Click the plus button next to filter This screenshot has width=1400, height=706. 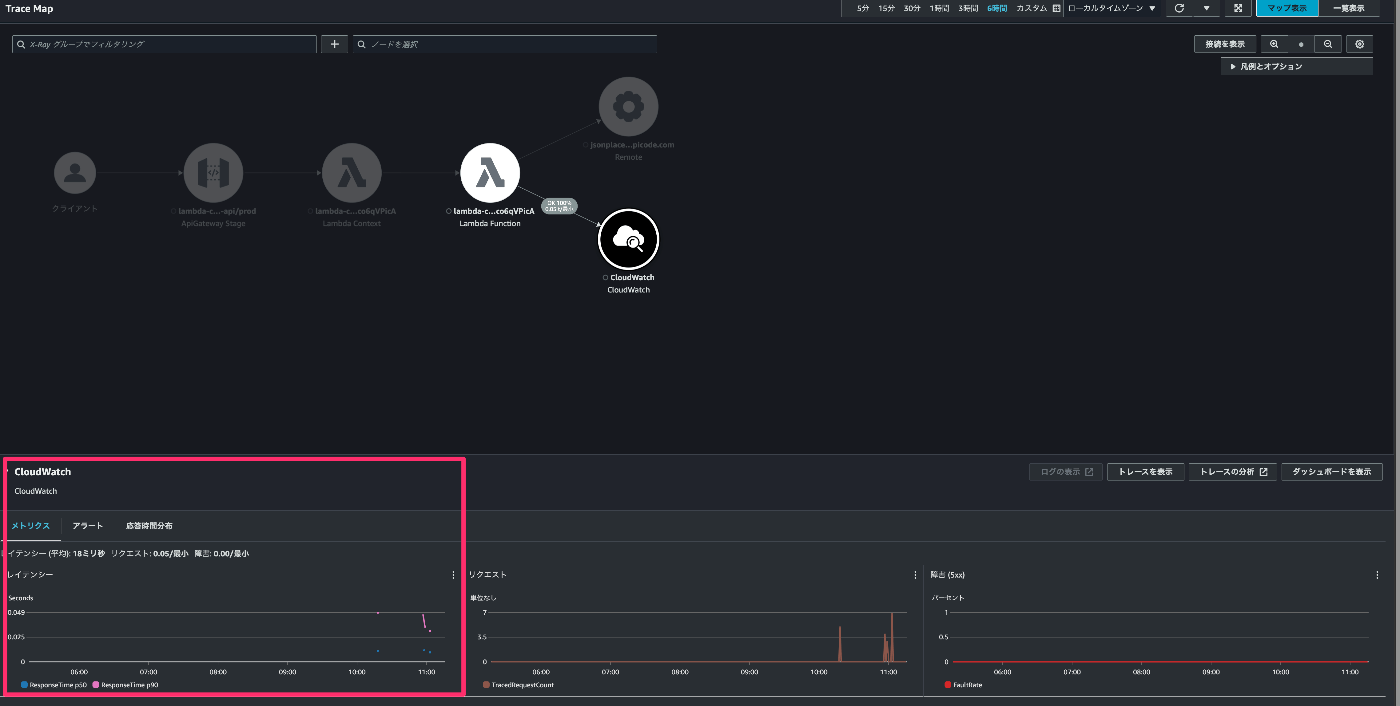tap(334, 44)
